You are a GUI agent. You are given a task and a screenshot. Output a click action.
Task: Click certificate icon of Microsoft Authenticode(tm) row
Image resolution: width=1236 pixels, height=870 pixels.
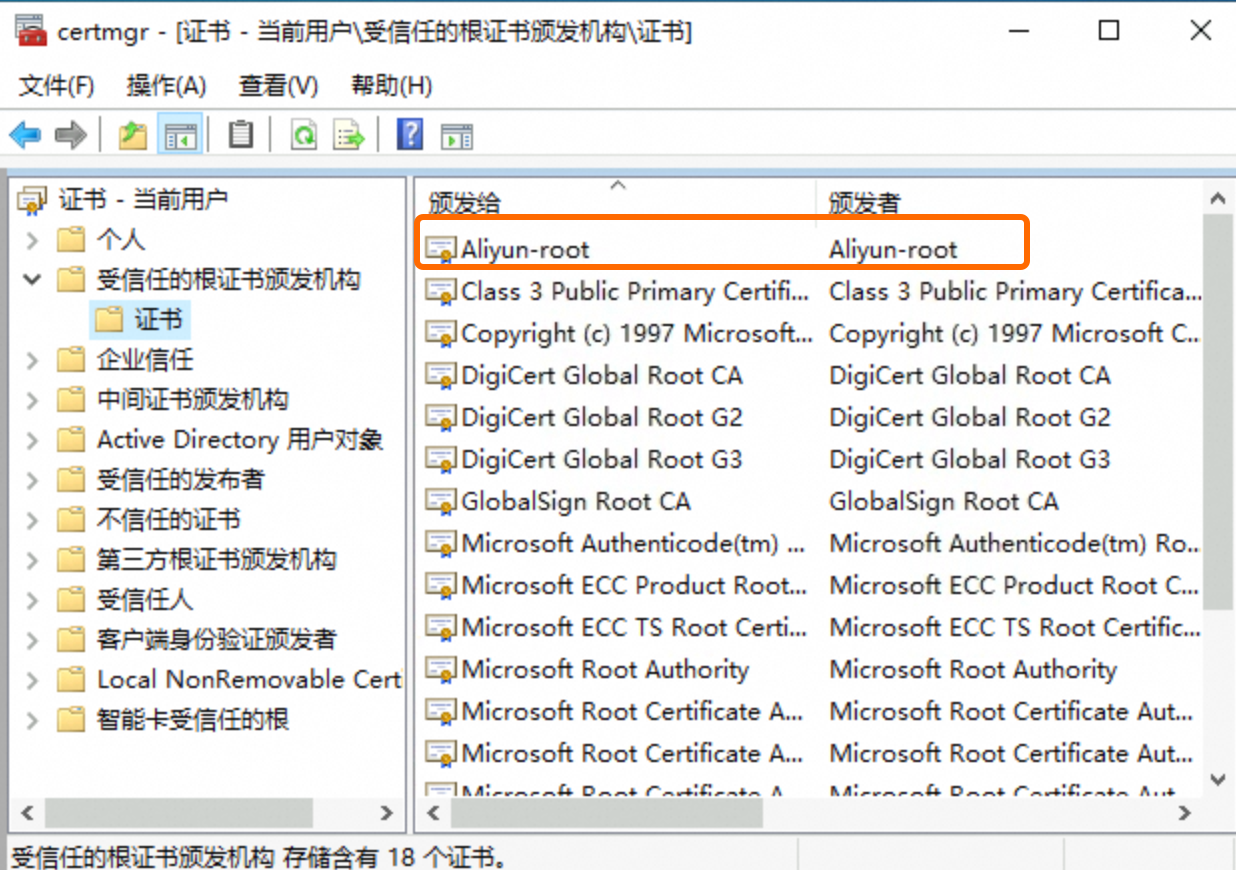pyautogui.click(x=441, y=544)
